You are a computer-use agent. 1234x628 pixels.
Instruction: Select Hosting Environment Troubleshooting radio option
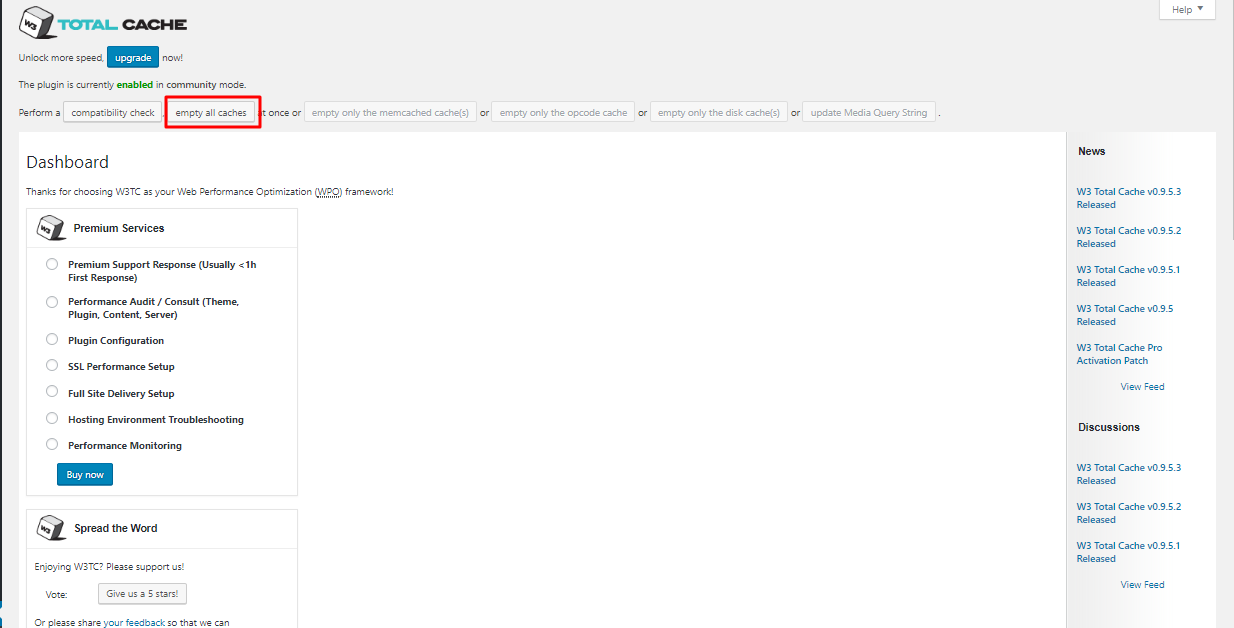coord(52,419)
